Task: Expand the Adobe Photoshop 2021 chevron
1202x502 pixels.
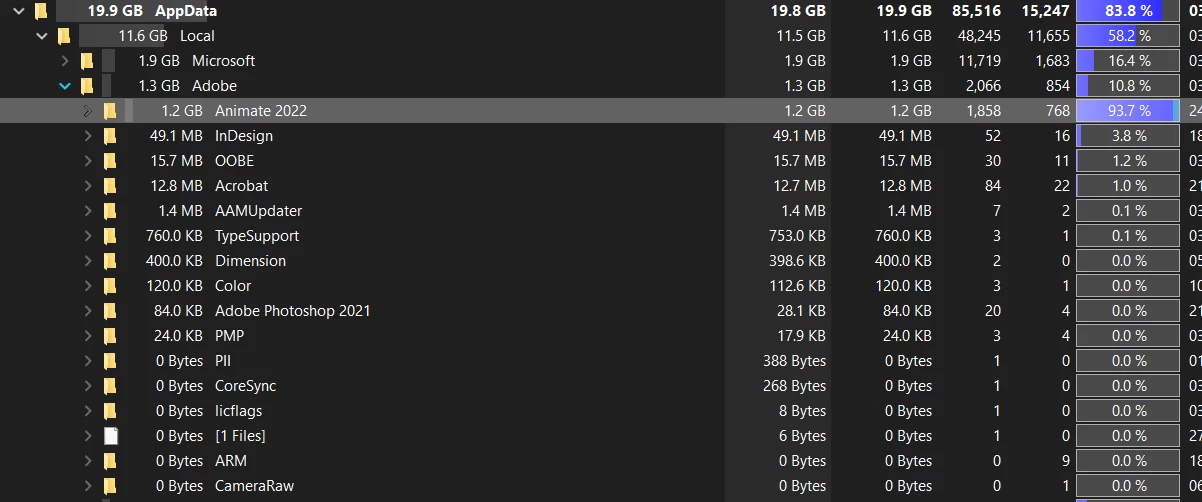Action: click(x=87, y=311)
